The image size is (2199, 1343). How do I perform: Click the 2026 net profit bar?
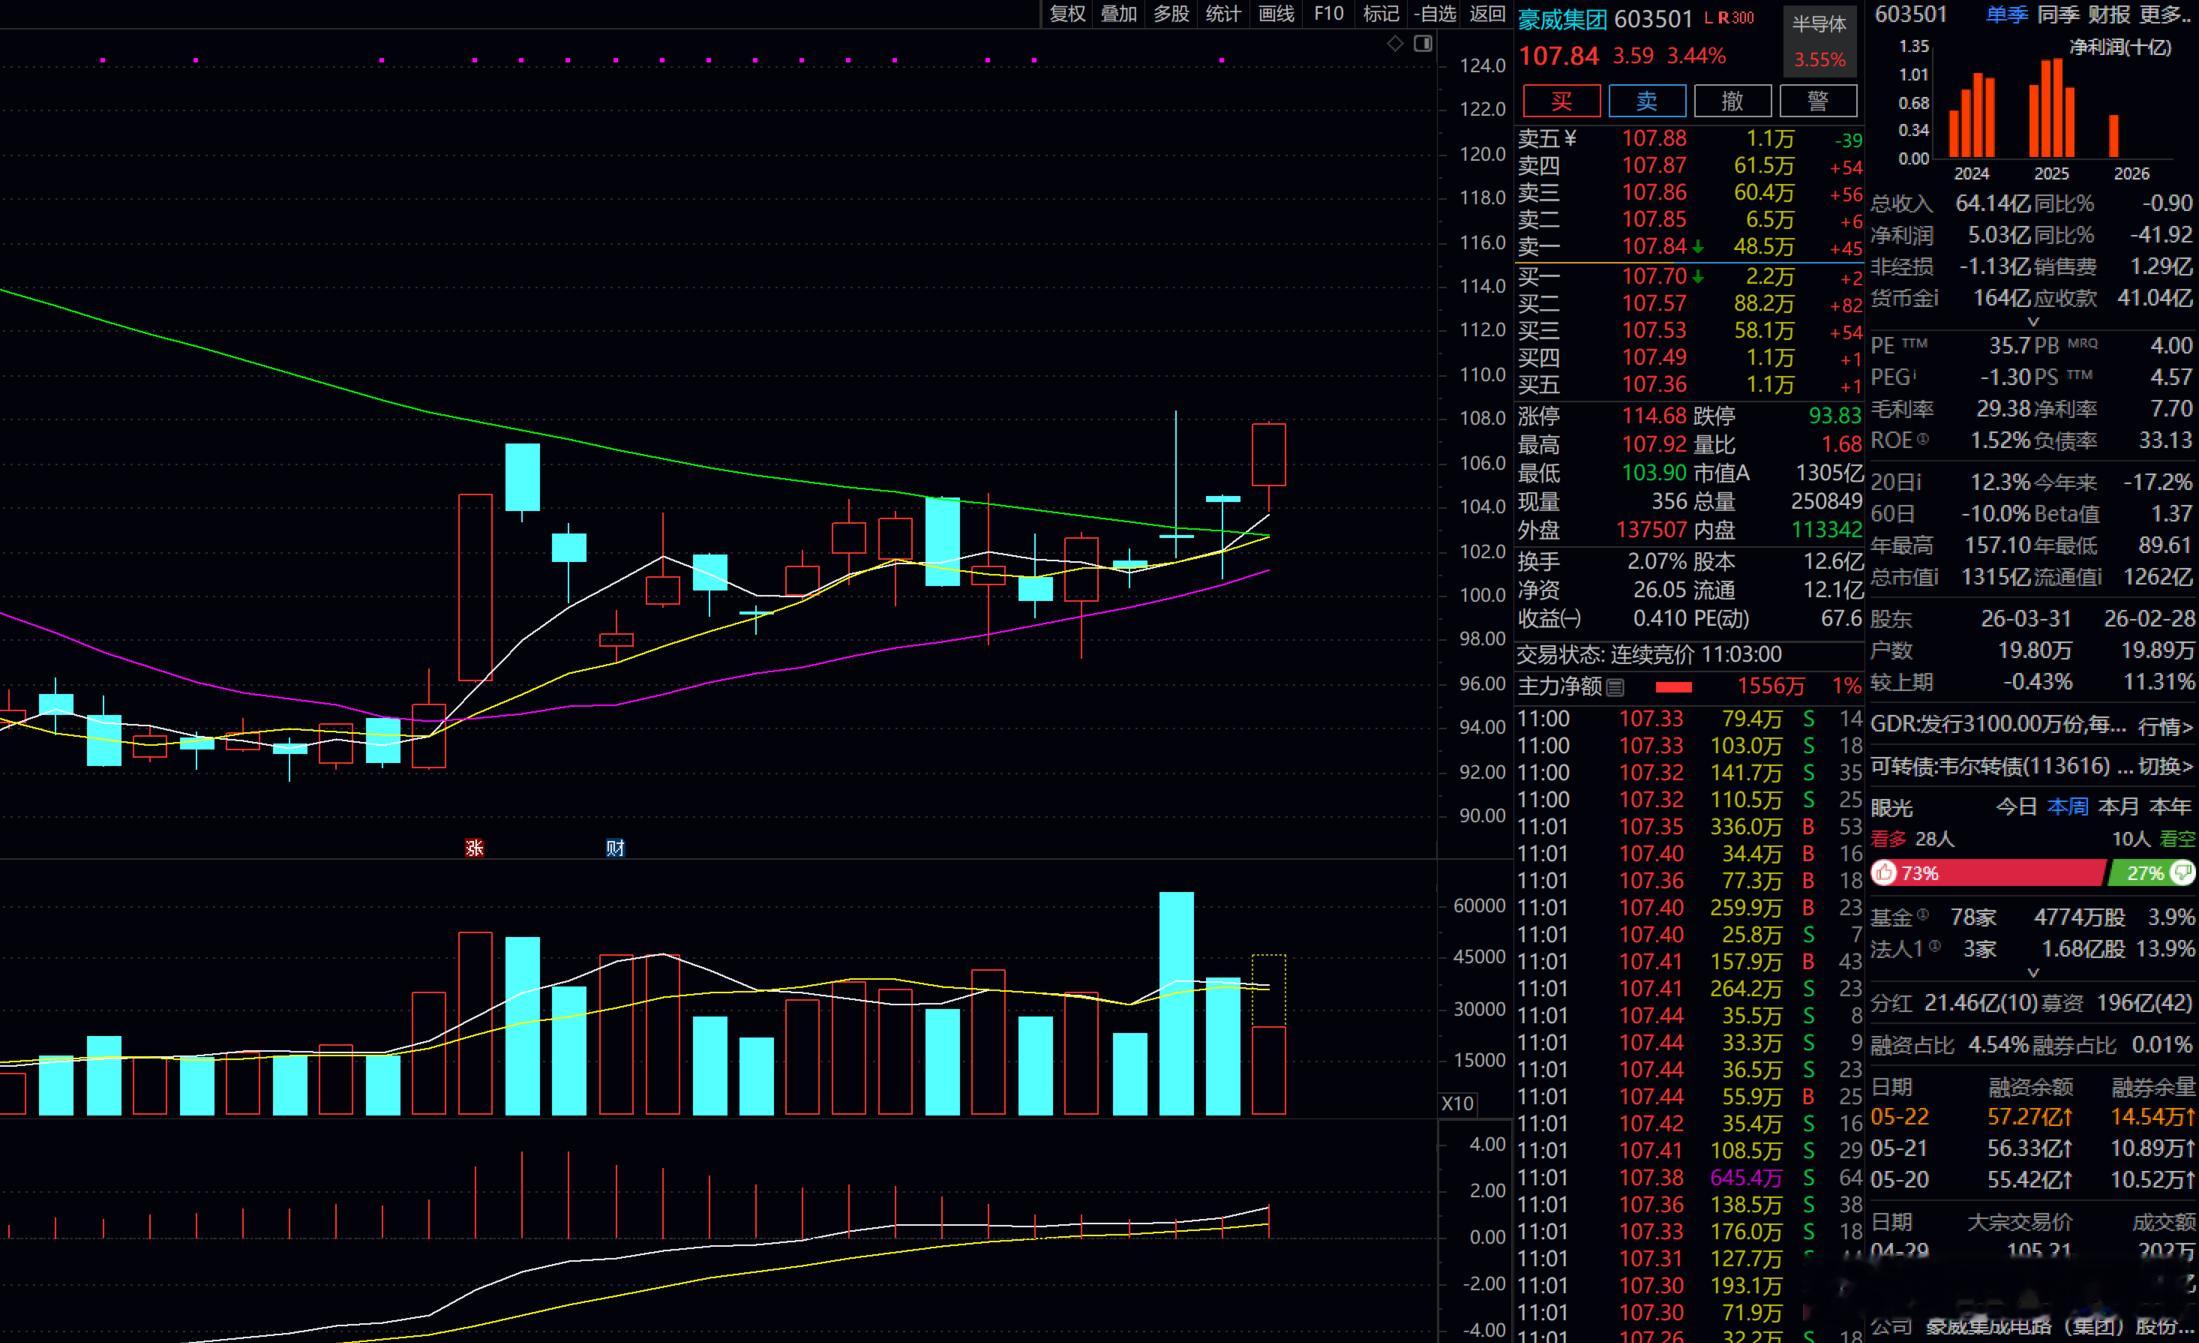pos(2114,137)
